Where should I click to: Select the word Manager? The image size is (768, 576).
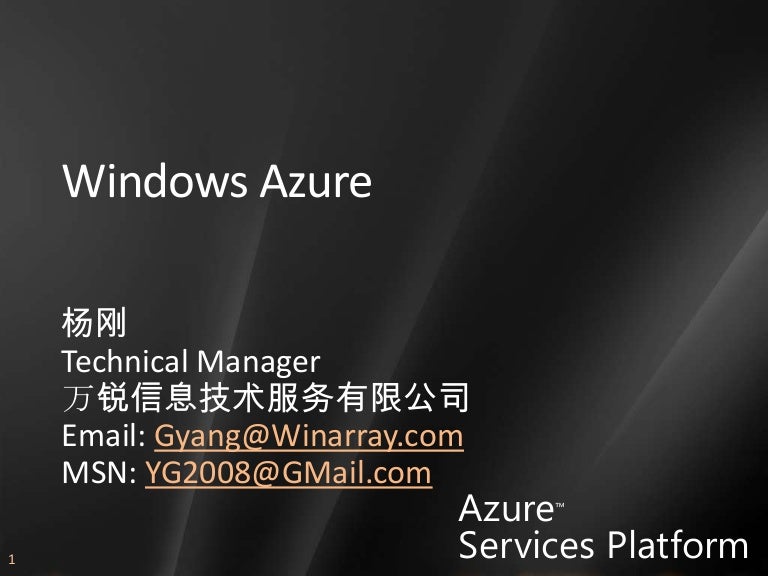259,362
